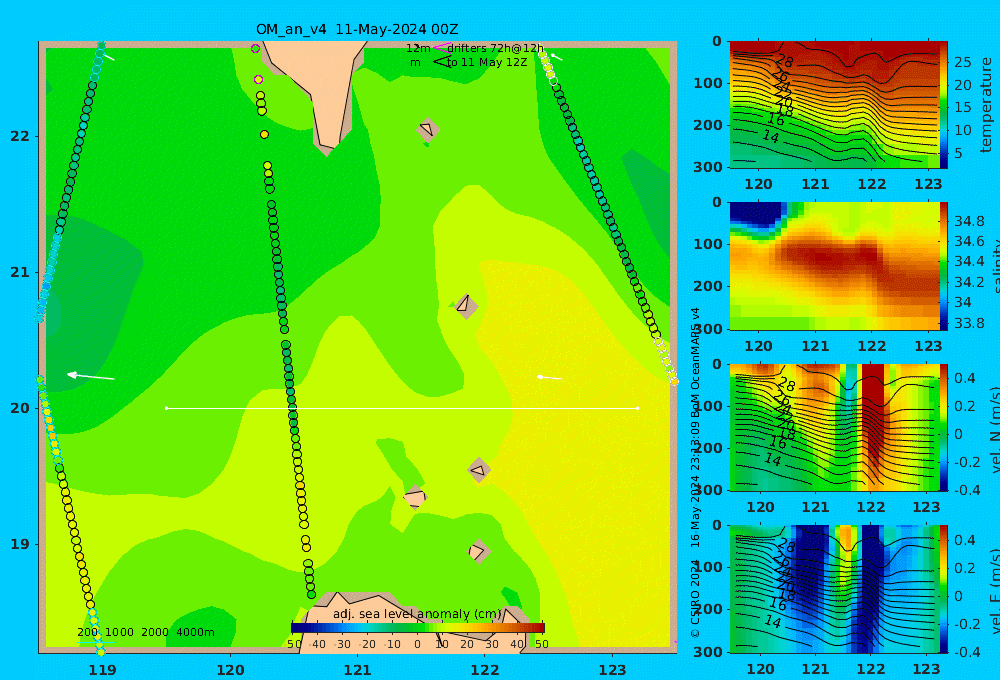
Task: Click the "vel. N (m/s)" axis label
Action: 996,429
